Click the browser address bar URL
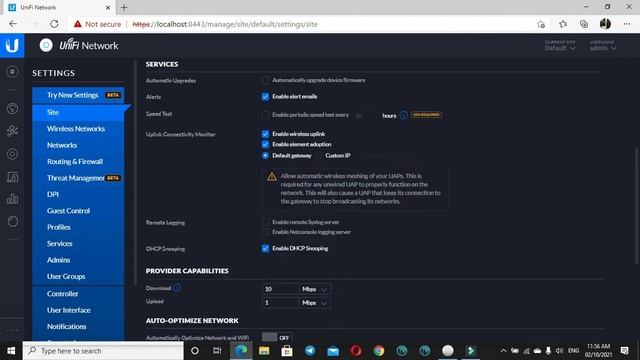This screenshot has height=360, width=640. pyautogui.click(x=225, y=24)
